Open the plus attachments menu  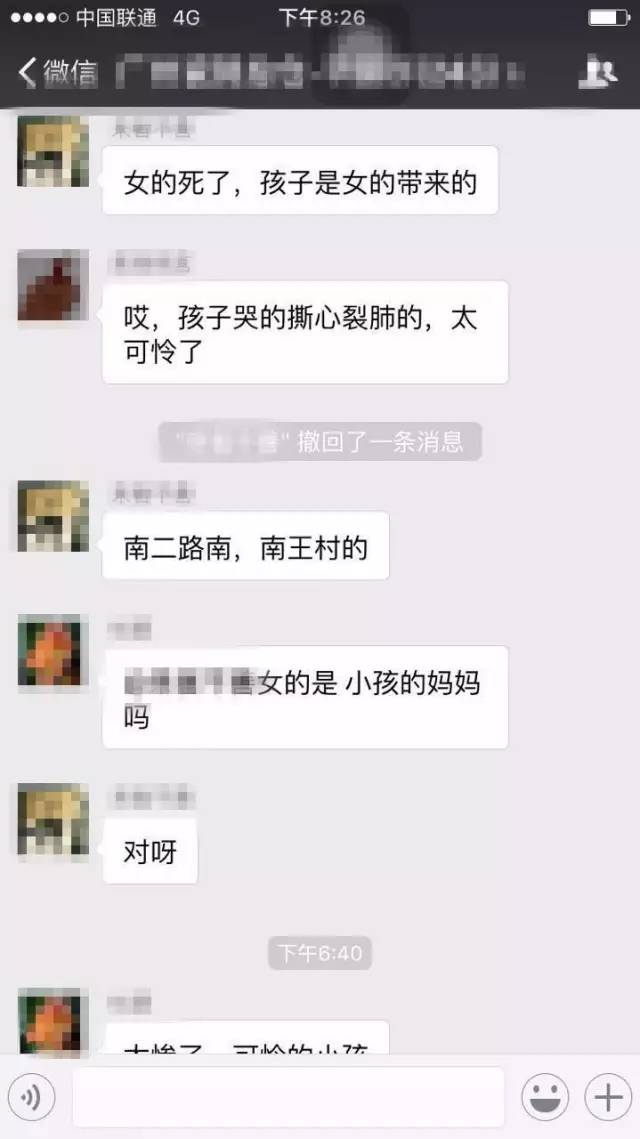pyautogui.click(x=608, y=1097)
